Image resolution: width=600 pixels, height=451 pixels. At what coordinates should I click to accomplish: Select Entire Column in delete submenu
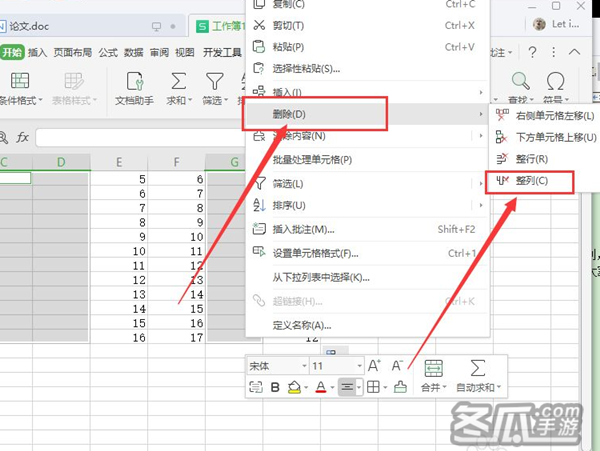pos(530,181)
